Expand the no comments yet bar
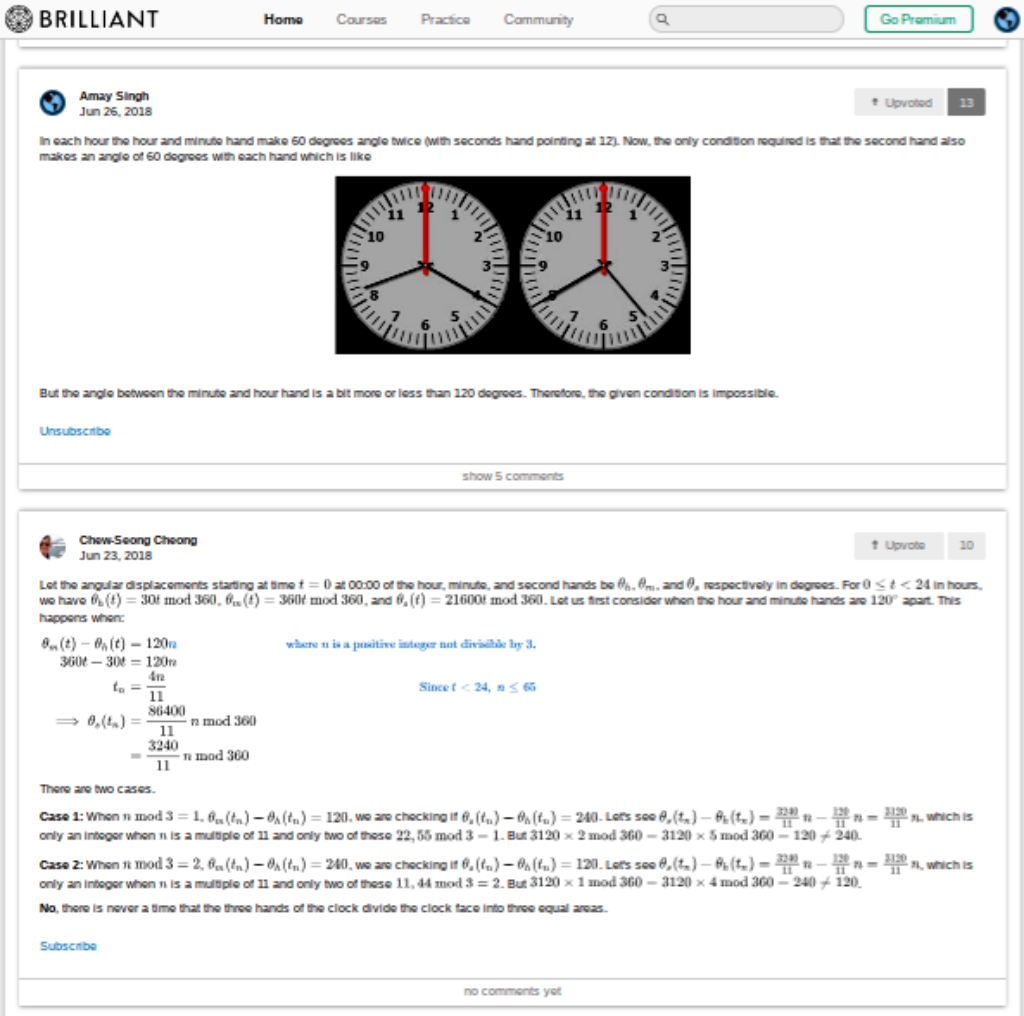1024x1016 pixels. pos(512,991)
